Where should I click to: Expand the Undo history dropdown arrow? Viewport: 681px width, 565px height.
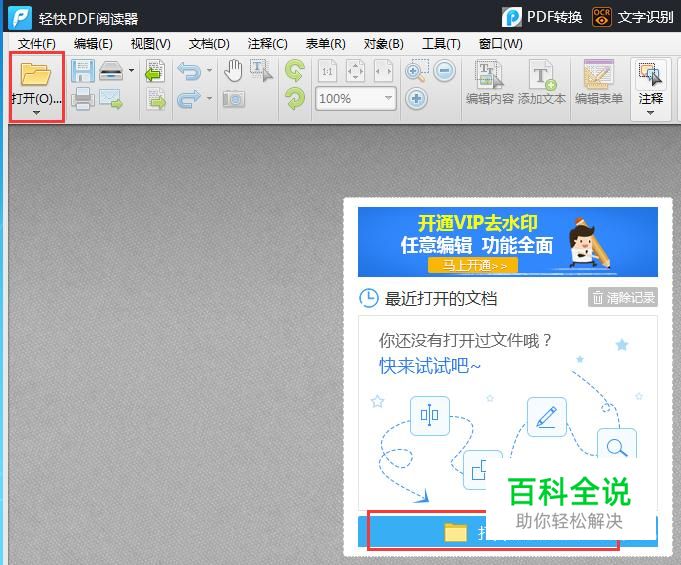[209, 70]
